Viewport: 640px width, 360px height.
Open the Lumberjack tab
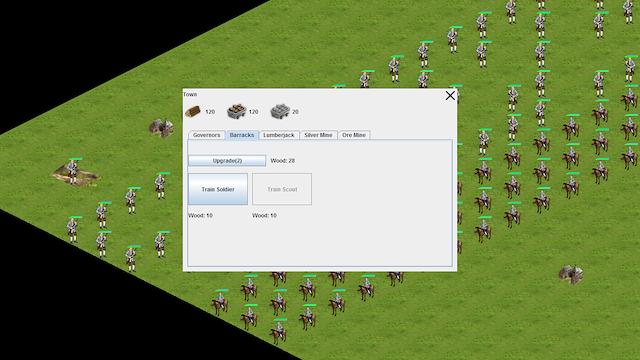(x=279, y=135)
